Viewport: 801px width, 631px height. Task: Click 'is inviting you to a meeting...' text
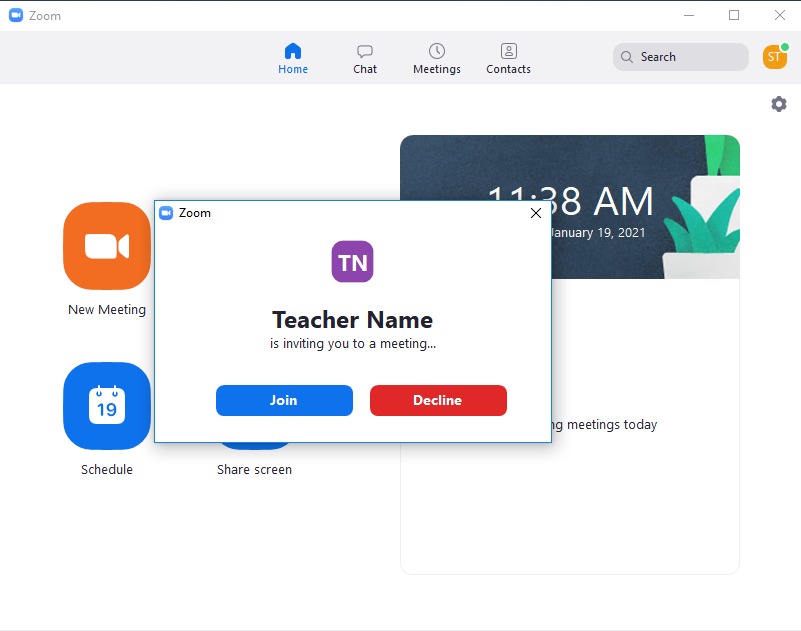(x=353, y=344)
